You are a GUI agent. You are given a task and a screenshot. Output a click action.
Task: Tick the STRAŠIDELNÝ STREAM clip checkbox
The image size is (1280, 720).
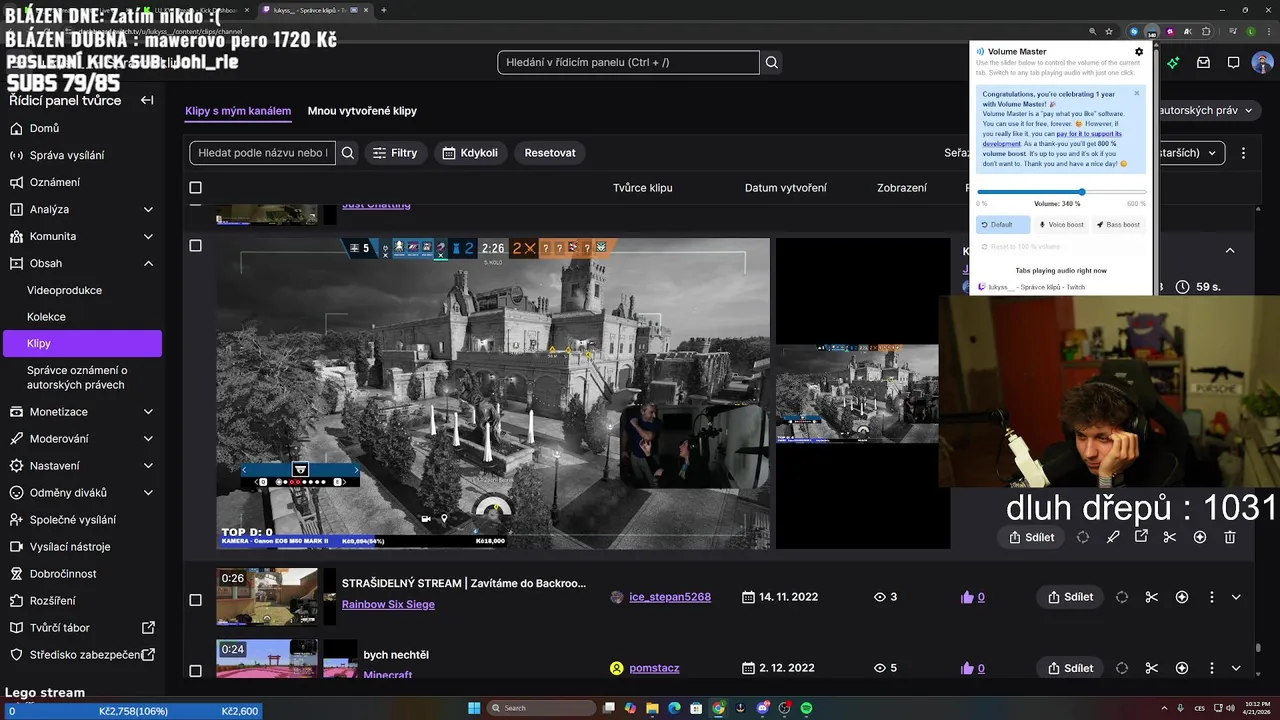pos(195,599)
